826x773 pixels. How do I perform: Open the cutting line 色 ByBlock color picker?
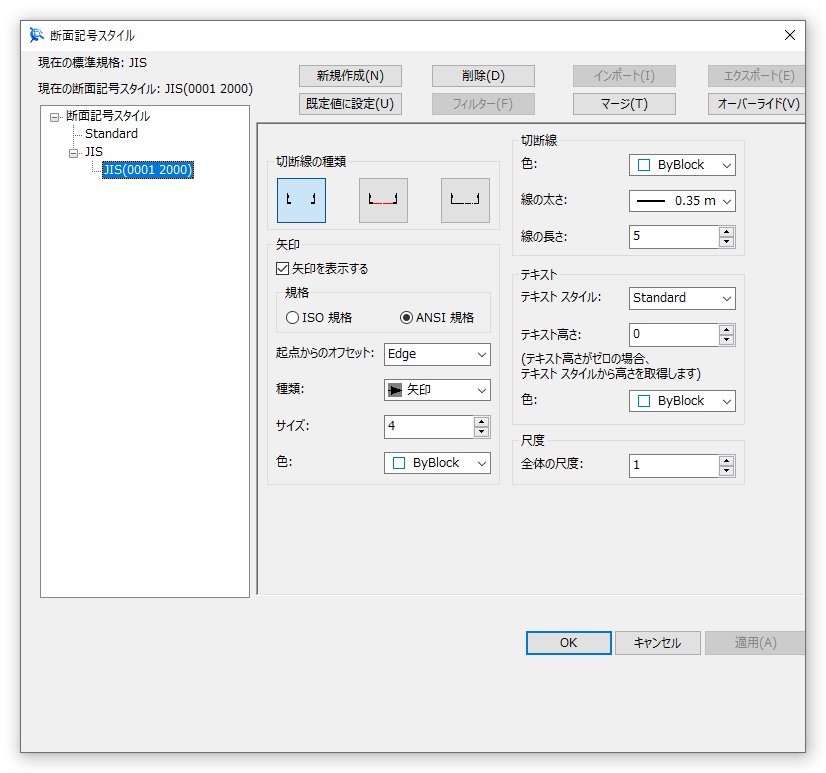pos(682,165)
